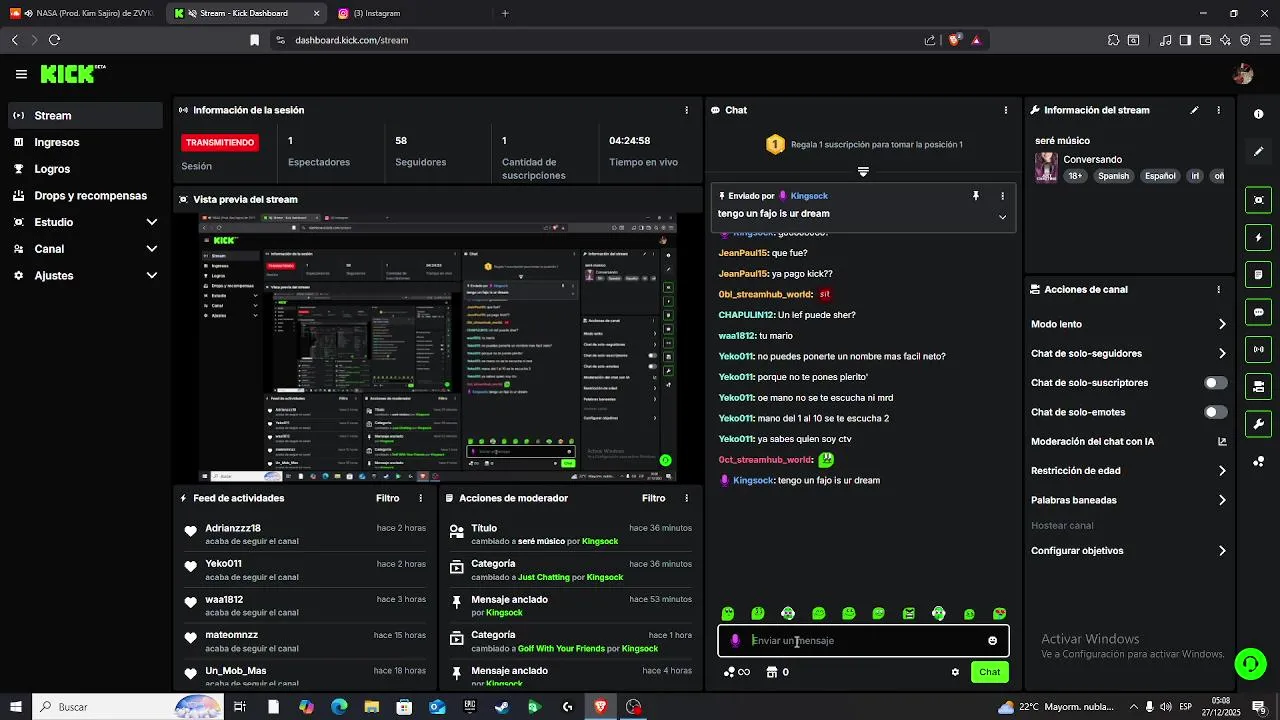
Task: Open Steam from Windows taskbar
Action: 502,707
